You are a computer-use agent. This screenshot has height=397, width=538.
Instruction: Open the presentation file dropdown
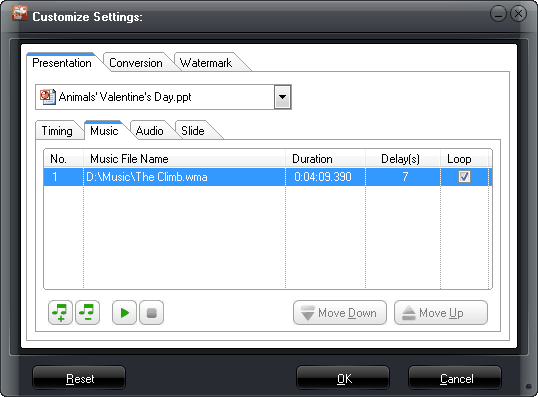point(282,97)
